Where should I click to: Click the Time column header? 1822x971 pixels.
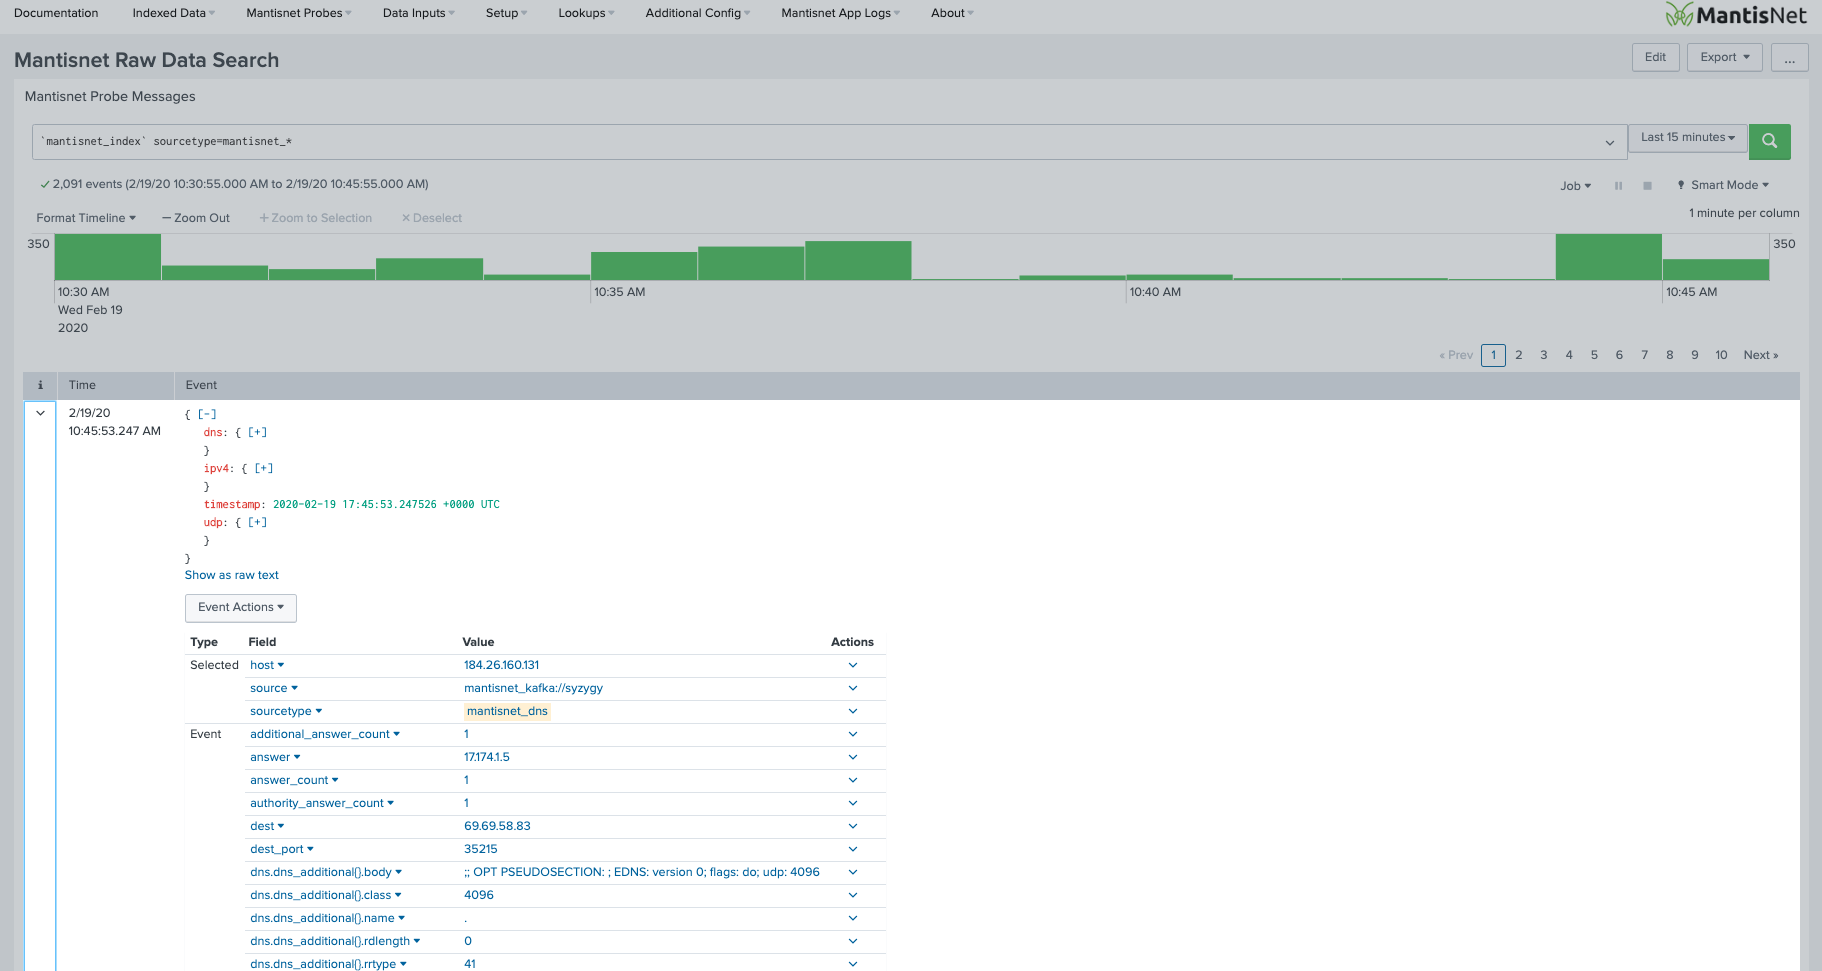82,385
